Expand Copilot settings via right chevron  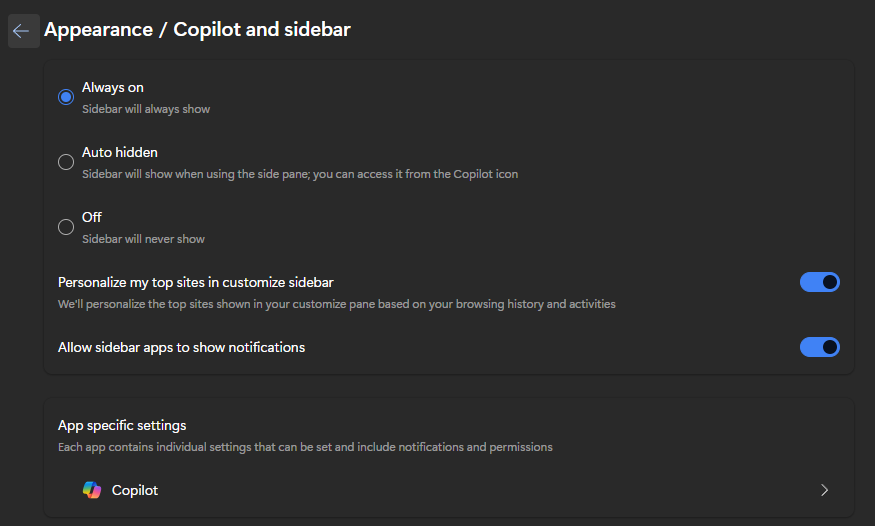point(824,490)
